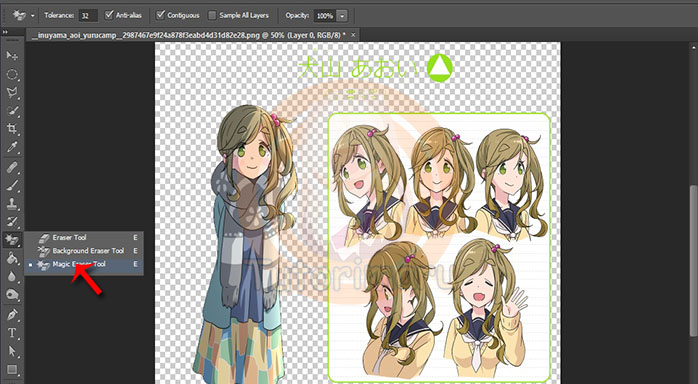The width and height of the screenshot is (698, 384).
Task: Select the Clone Stamp tool
Action: tap(12, 204)
